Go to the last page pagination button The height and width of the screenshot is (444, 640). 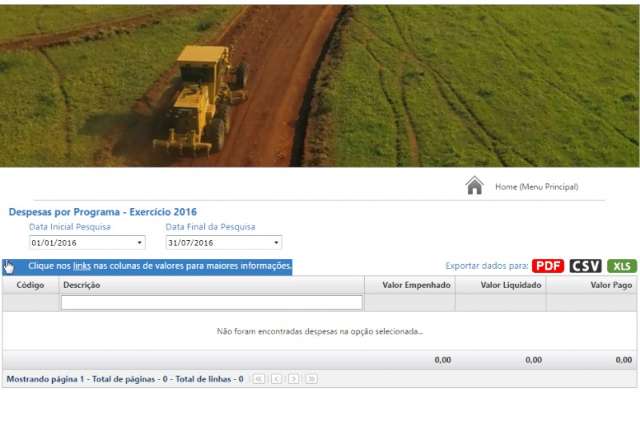click(x=311, y=379)
